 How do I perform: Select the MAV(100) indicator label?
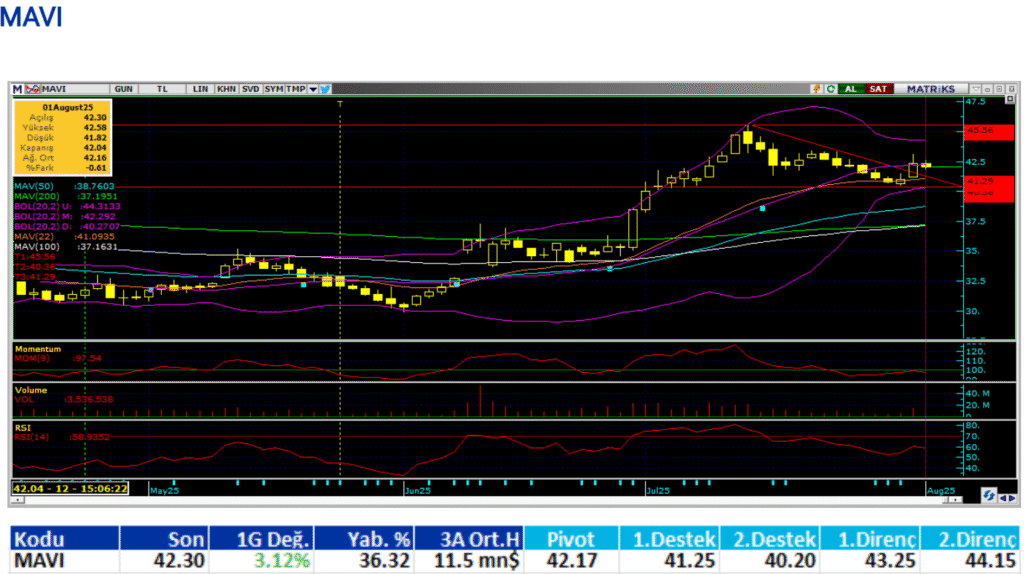point(66,247)
